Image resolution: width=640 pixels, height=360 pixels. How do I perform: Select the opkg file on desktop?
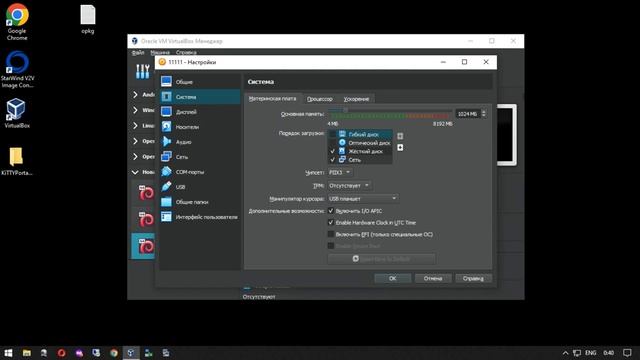click(x=88, y=19)
